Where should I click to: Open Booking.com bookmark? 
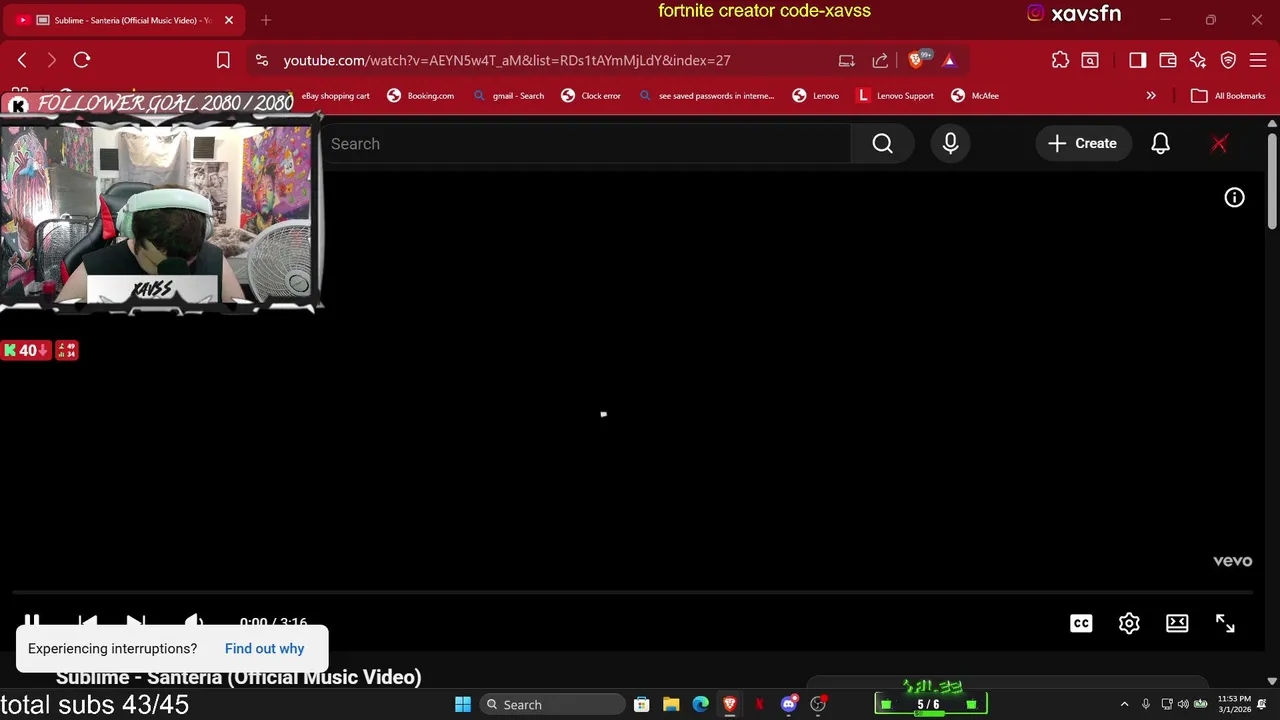(x=421, y=96)
